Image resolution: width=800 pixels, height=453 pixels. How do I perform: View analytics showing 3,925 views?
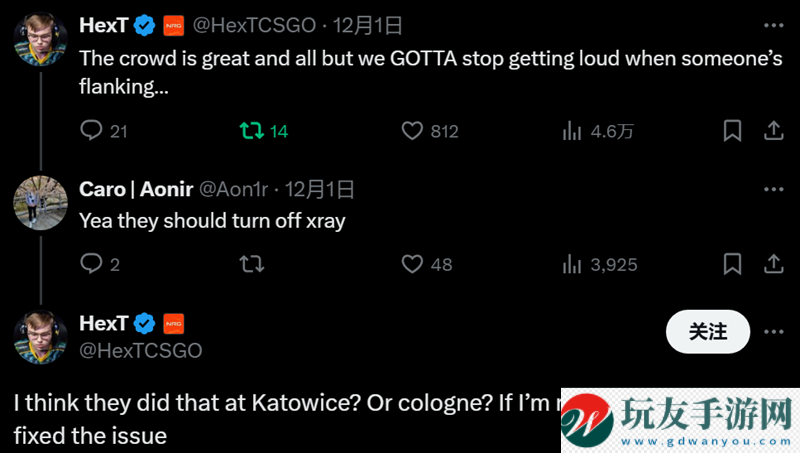tap(600, 264)
